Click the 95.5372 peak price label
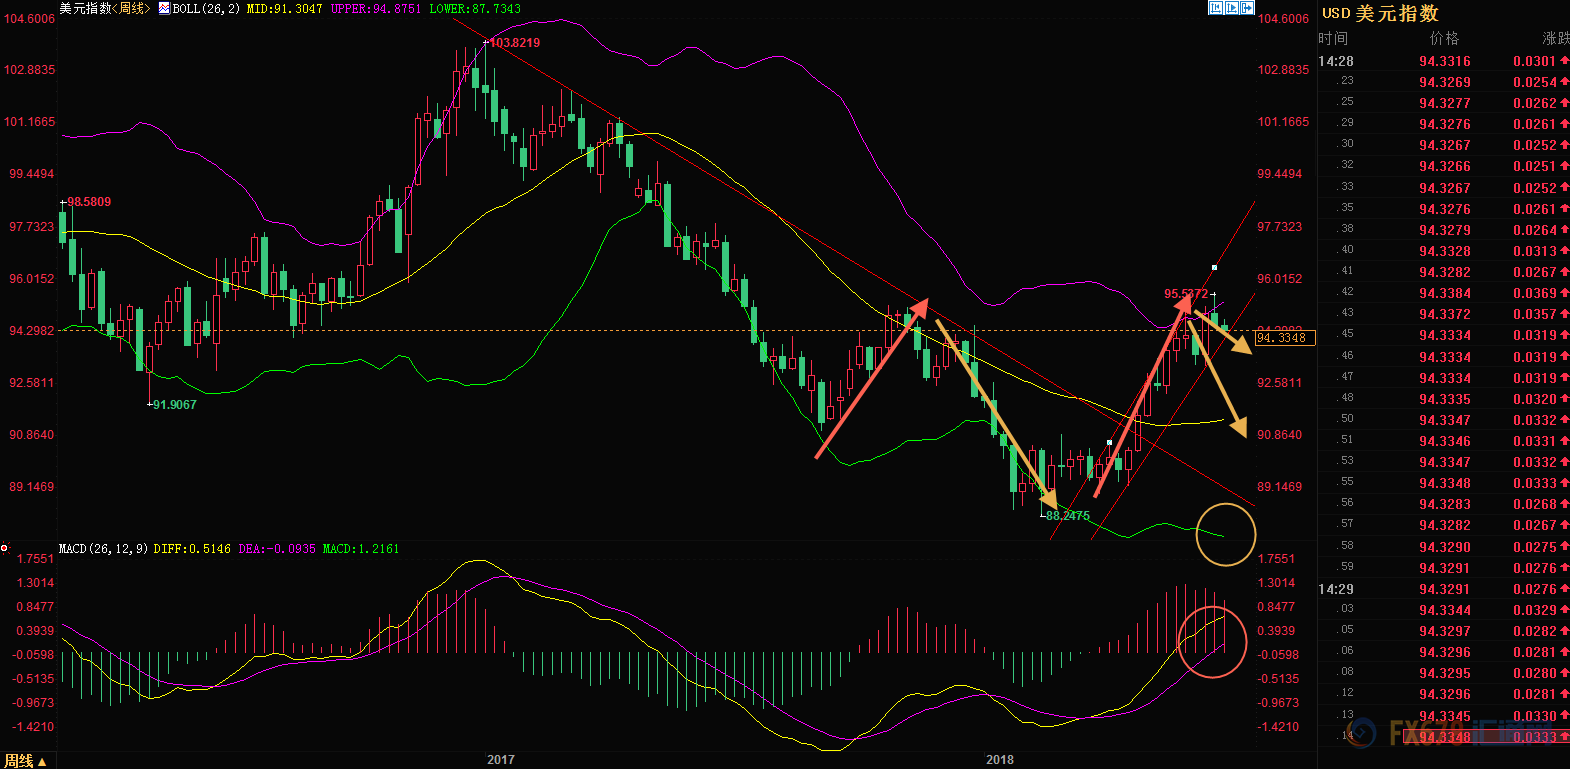 1186,294
